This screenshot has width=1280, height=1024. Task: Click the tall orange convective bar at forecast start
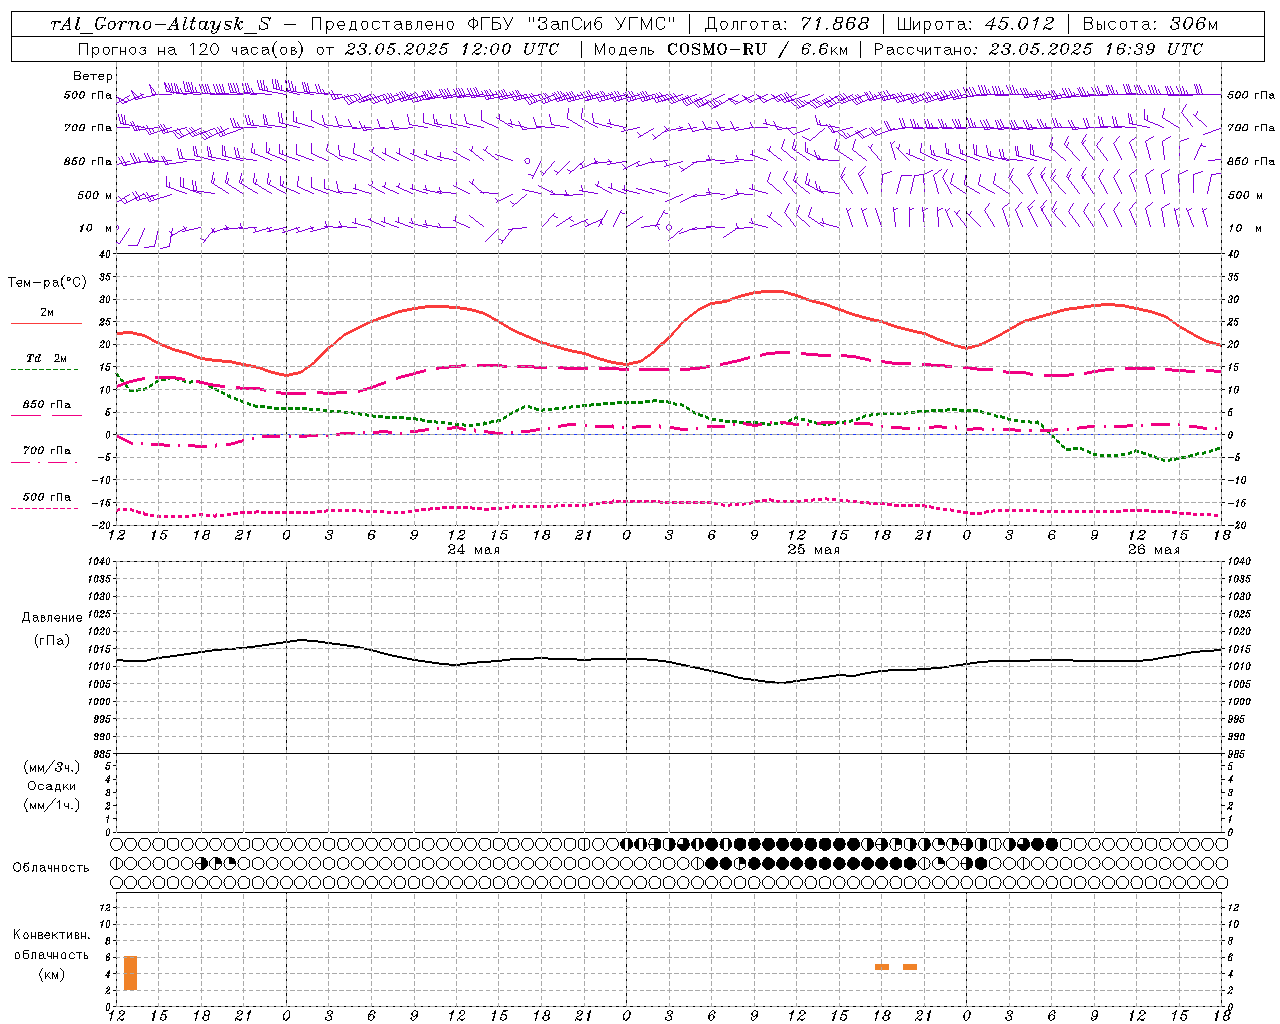(x=131, y=973)
